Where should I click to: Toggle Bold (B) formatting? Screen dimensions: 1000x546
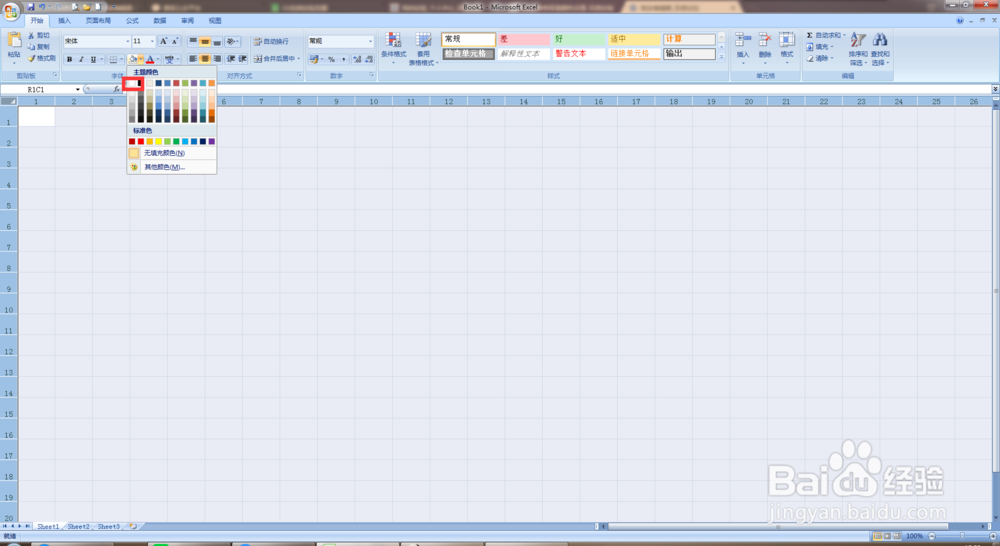(x=69, y=59)
